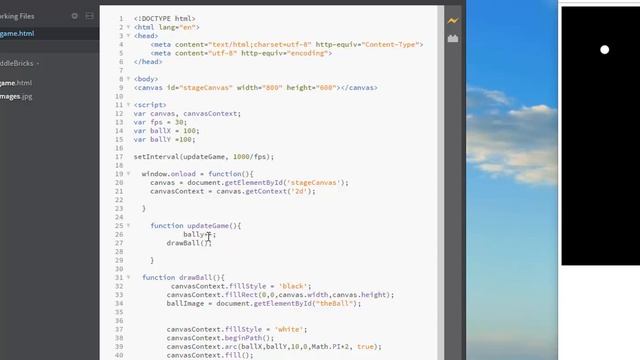This screenshot has height=360, width=640.
Task: Click the canvasContext.fill() line
Action: pos(210,356)
